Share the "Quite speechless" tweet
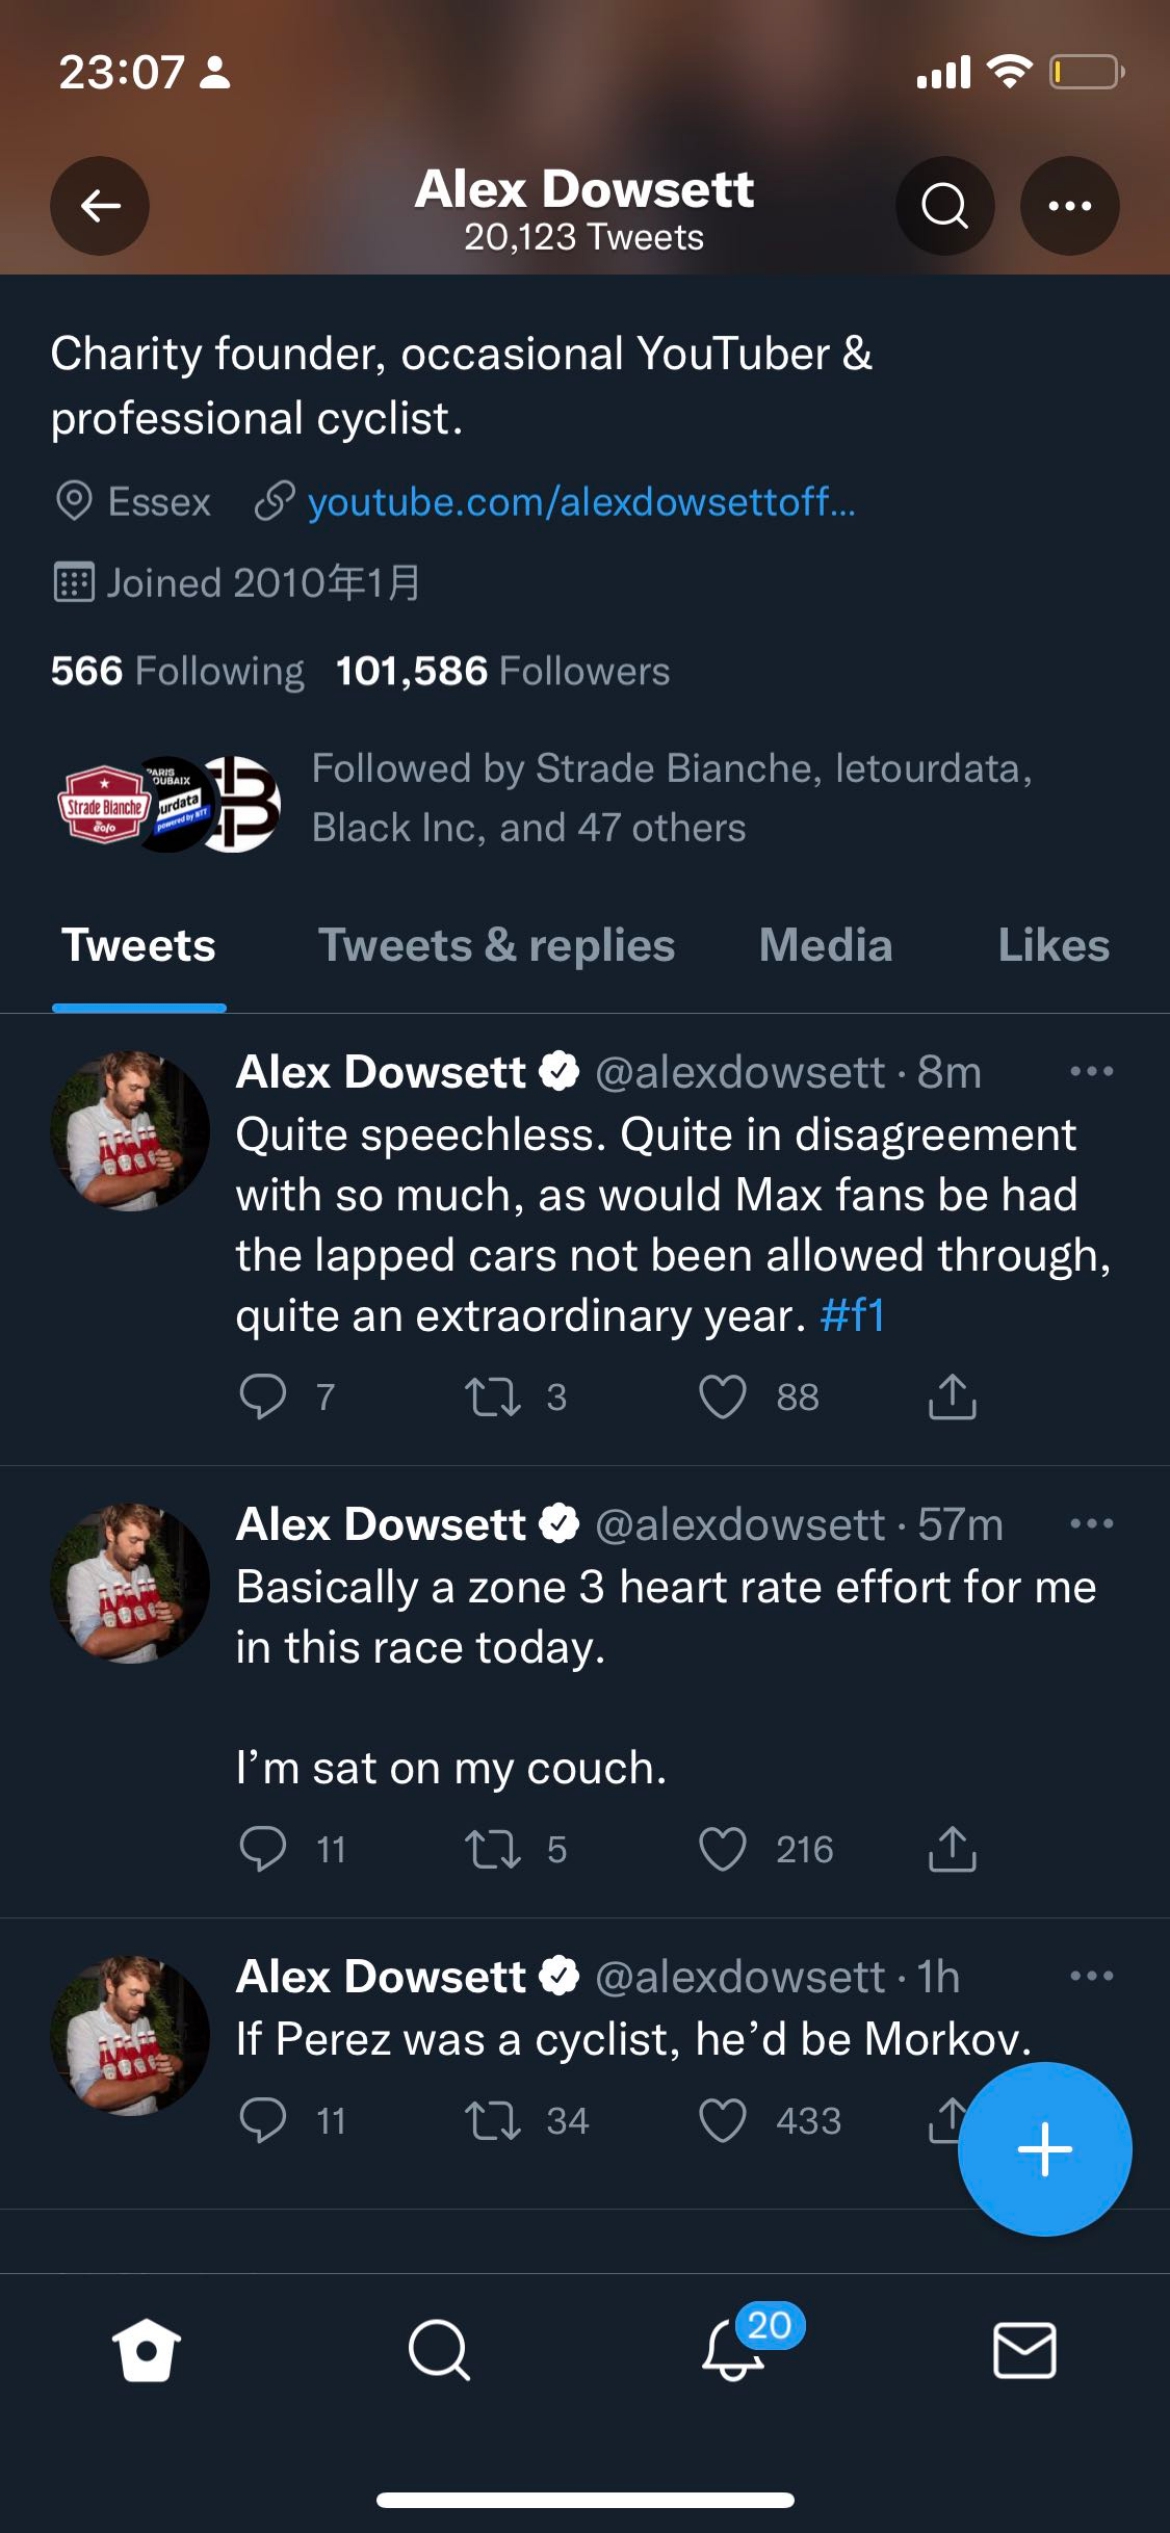Image resolution: width=1170 pixels, height=2533 pixels. (952, 1397)
